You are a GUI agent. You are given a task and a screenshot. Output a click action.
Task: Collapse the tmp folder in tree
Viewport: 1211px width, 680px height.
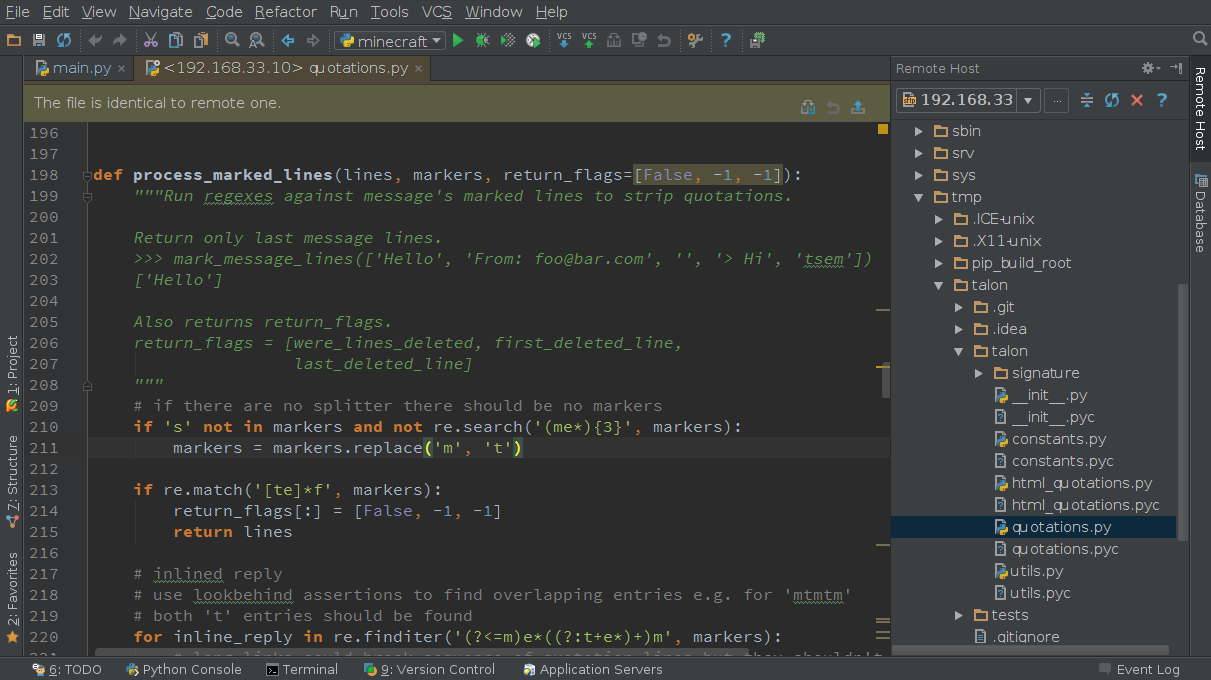tap(919, 197)
